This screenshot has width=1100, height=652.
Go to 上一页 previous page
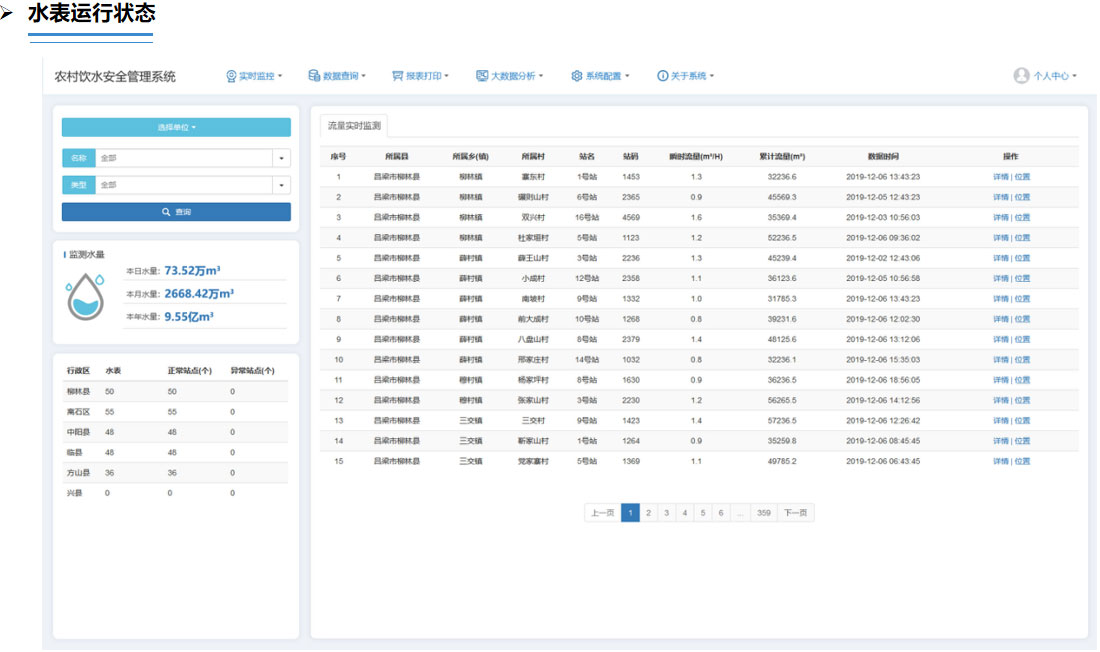tap(603, 513)
